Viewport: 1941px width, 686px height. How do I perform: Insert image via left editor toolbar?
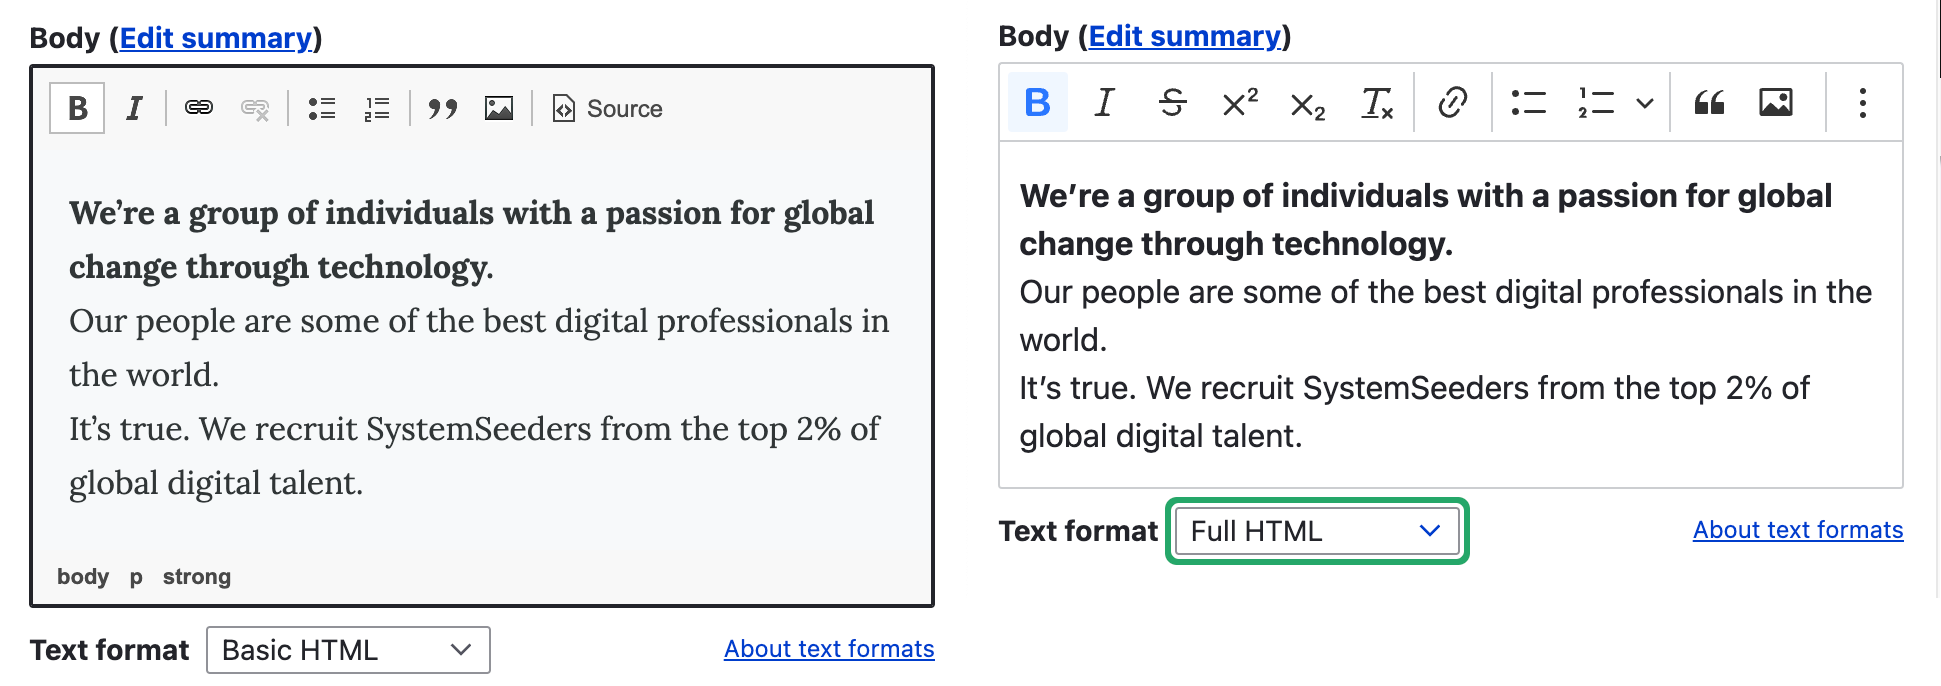point(498,108)
